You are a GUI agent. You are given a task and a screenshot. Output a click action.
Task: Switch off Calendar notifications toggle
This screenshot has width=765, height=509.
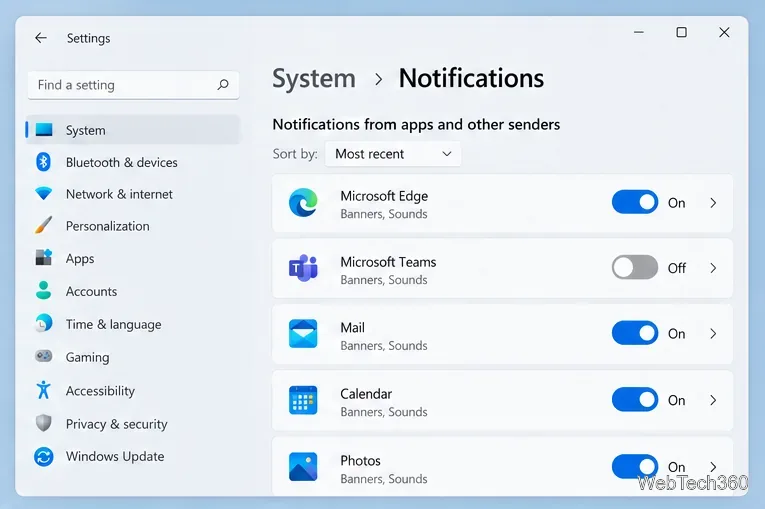point(635,399)
